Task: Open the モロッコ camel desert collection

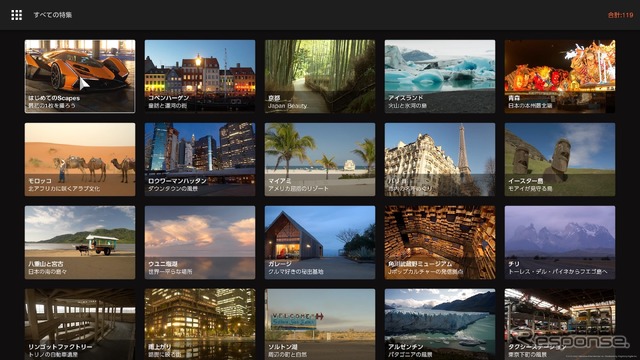Action: coord(80,160)
